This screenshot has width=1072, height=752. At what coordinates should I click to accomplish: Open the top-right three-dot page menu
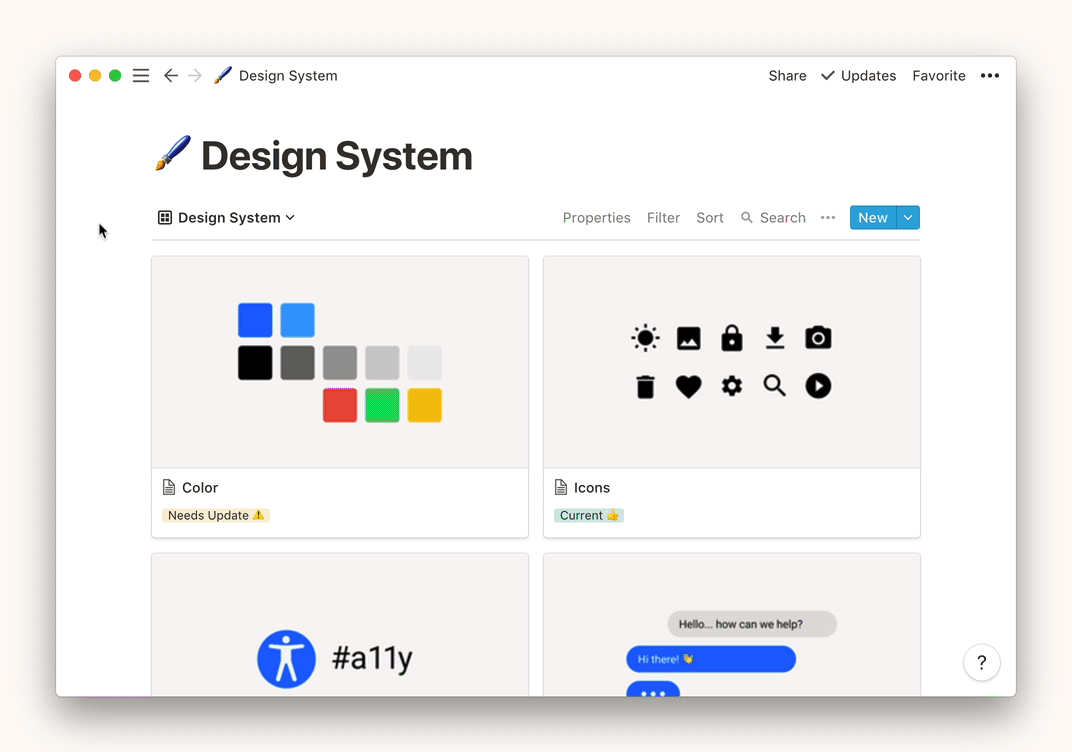[990, 76]
